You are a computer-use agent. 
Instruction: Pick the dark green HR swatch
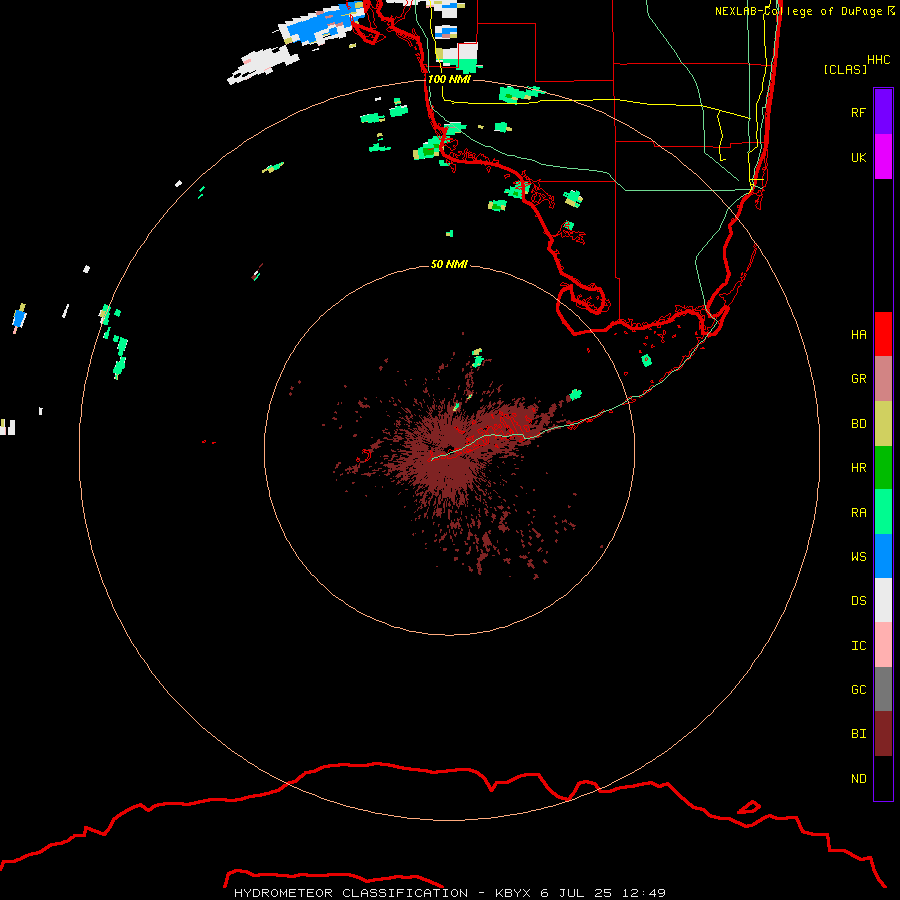point(883,468)
